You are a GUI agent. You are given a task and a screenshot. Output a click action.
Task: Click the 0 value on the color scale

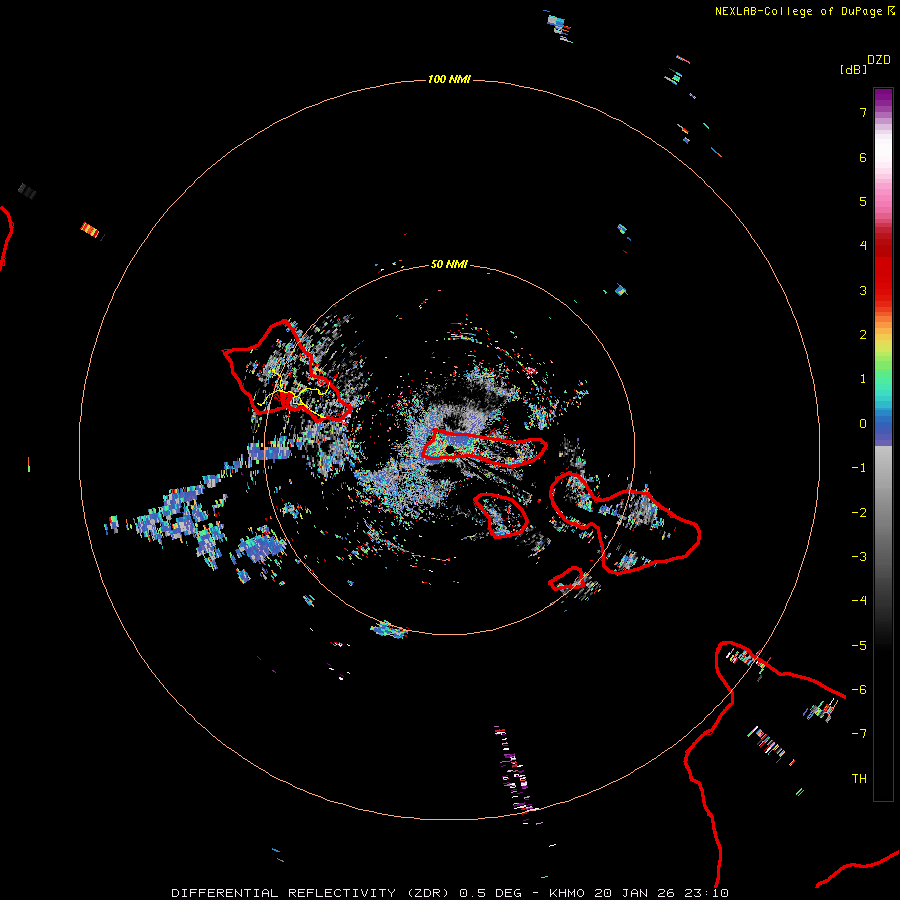(x=863, y=424)
